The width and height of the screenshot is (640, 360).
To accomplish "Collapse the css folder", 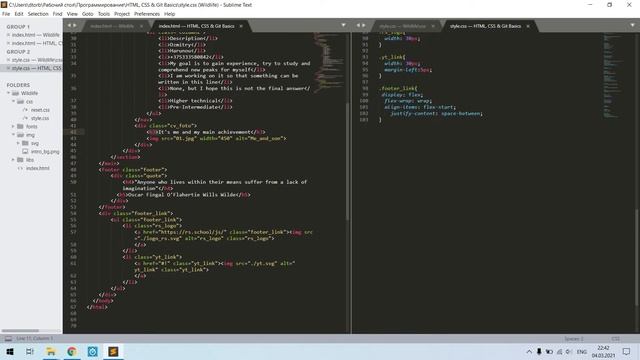I will 13,101.
